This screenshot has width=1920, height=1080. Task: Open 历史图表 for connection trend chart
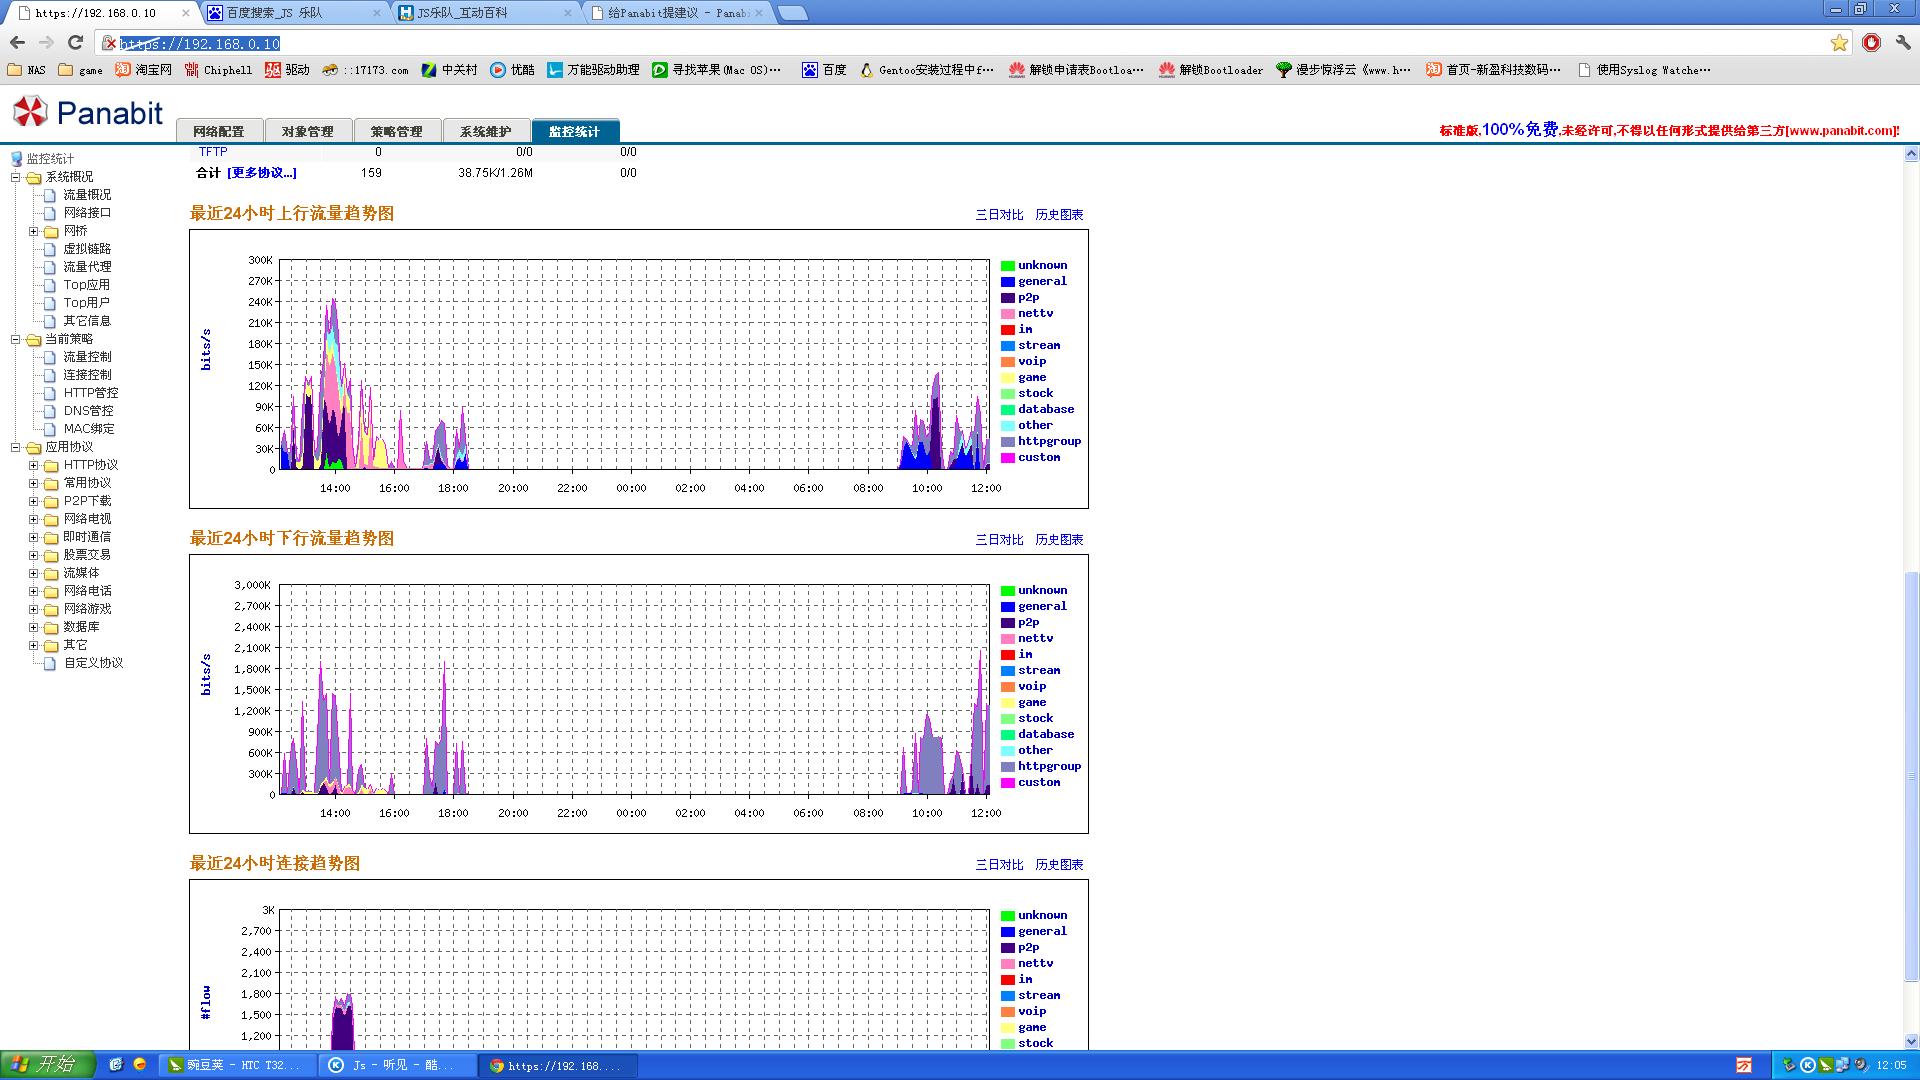pos(1059,865)
